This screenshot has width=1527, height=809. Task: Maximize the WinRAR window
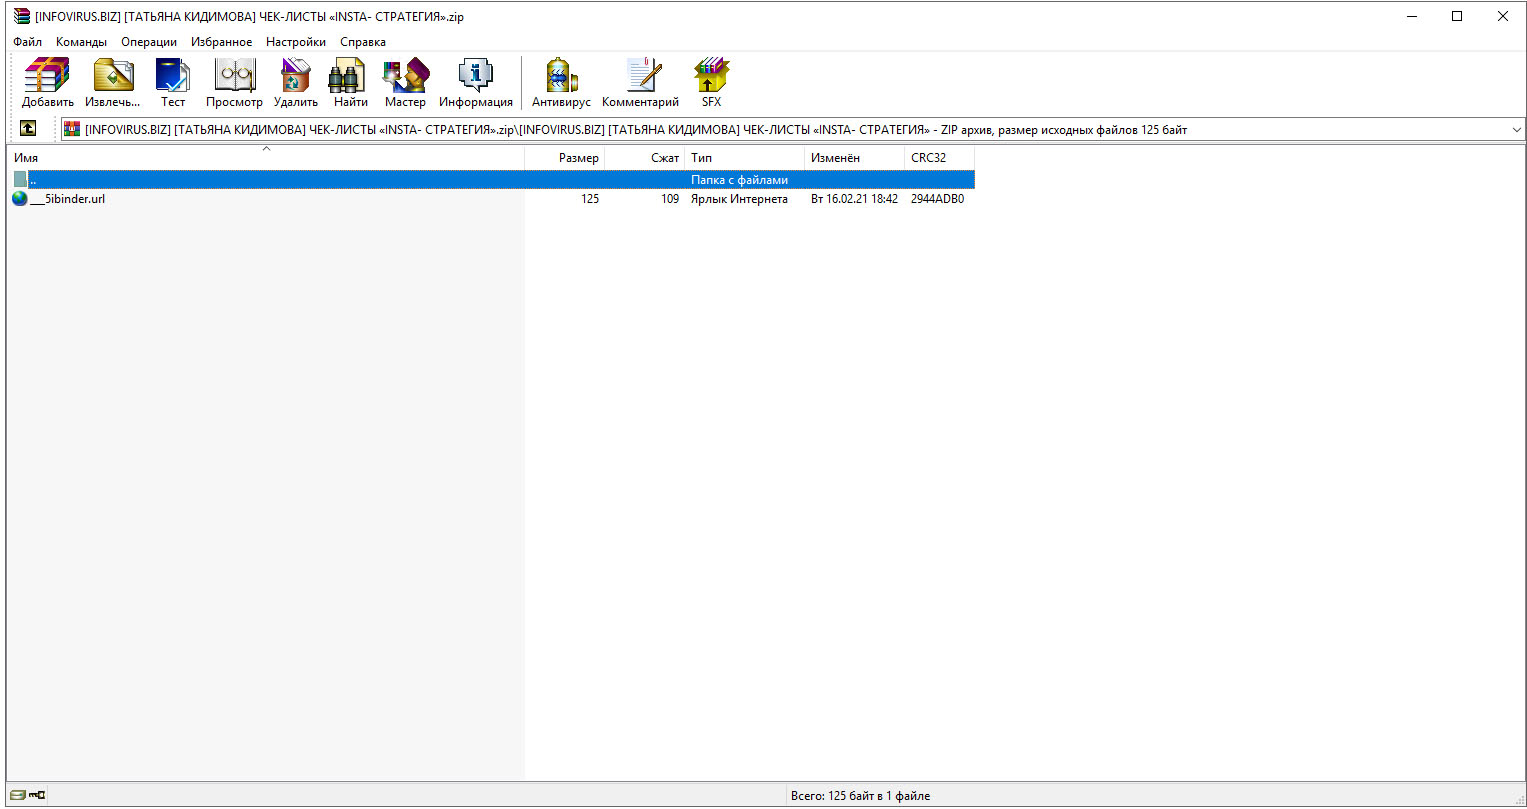[x=1457, y=16]
